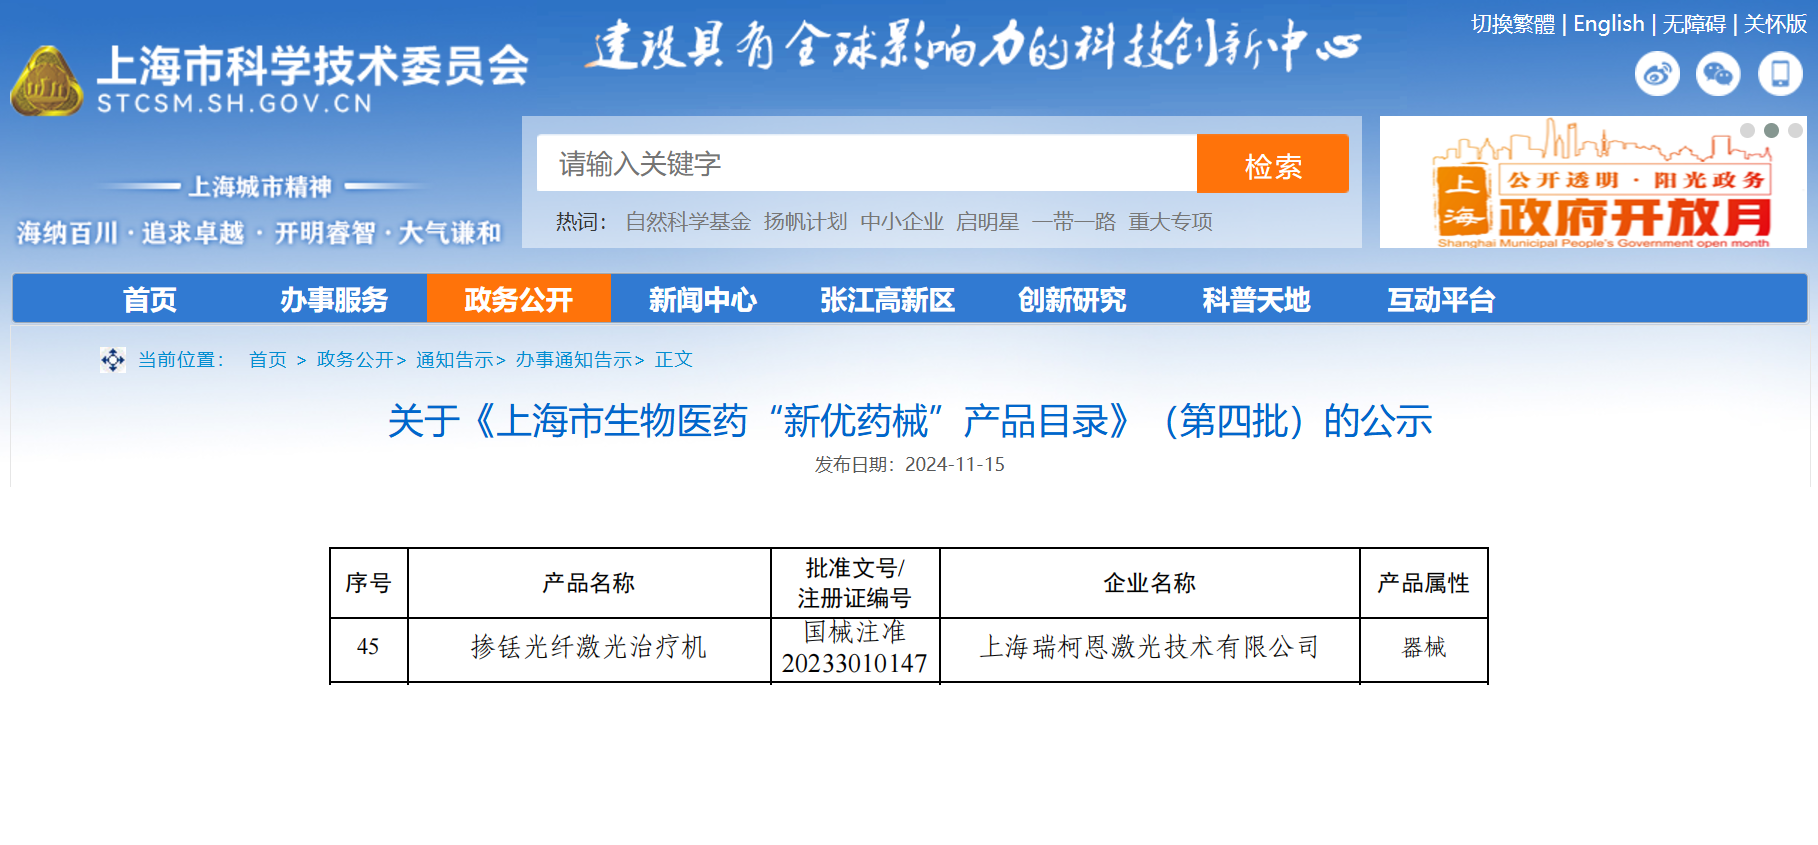Open the 政务公开 navigation tab

[518, 299]
